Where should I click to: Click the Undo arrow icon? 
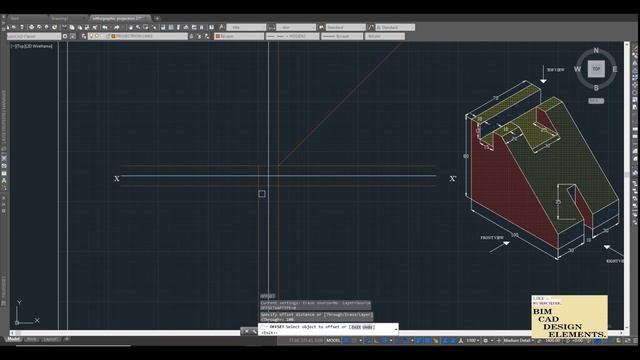[x=105, y=27]
